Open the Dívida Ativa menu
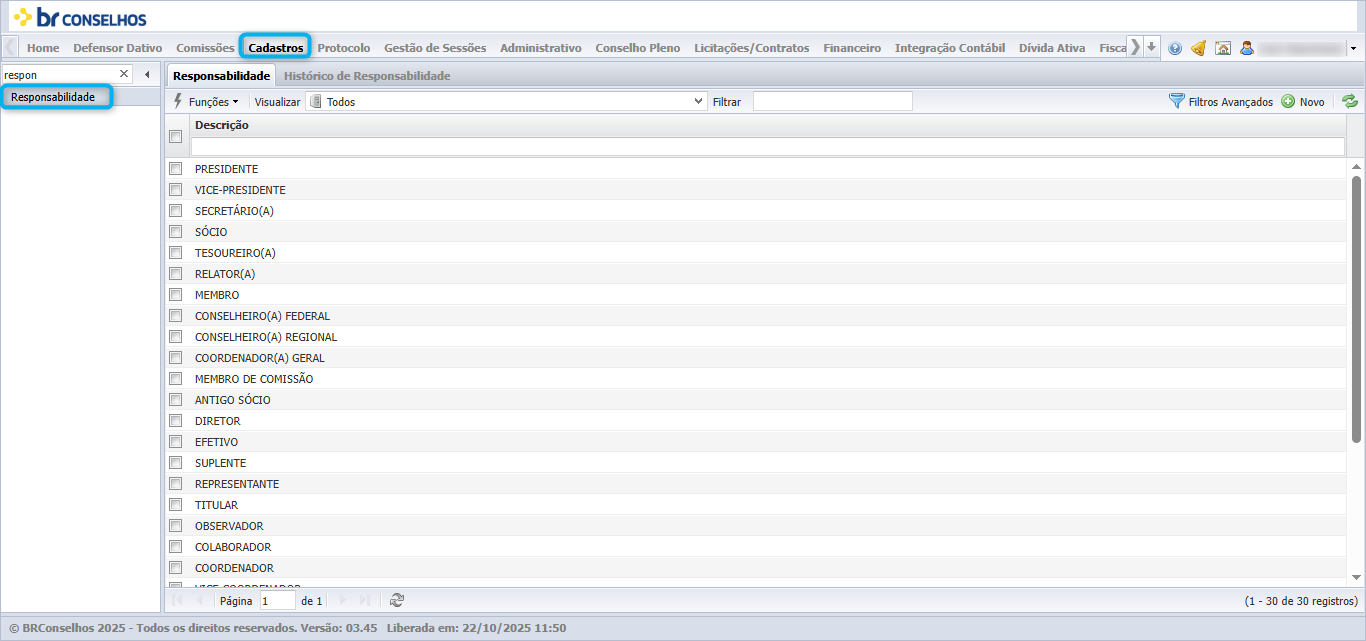This screenshot has height=641, width=1366. click(1052, 47)
